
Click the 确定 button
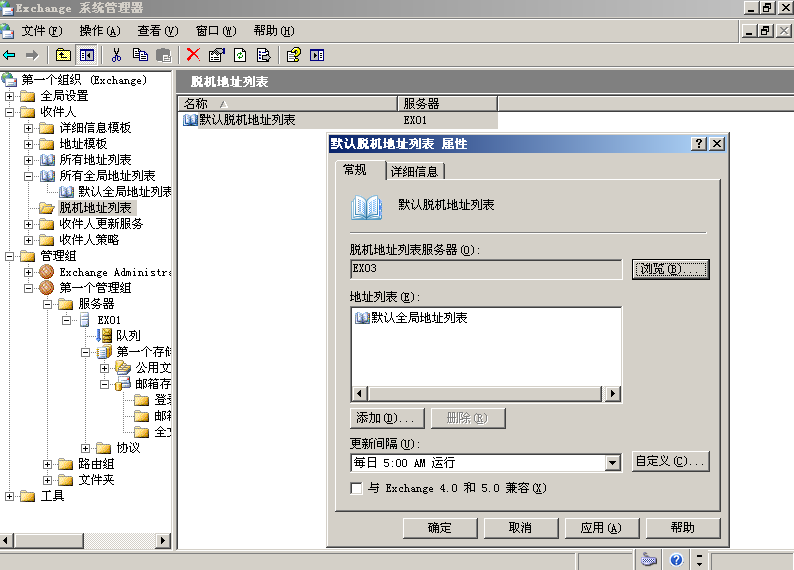(x=440, y=528)
